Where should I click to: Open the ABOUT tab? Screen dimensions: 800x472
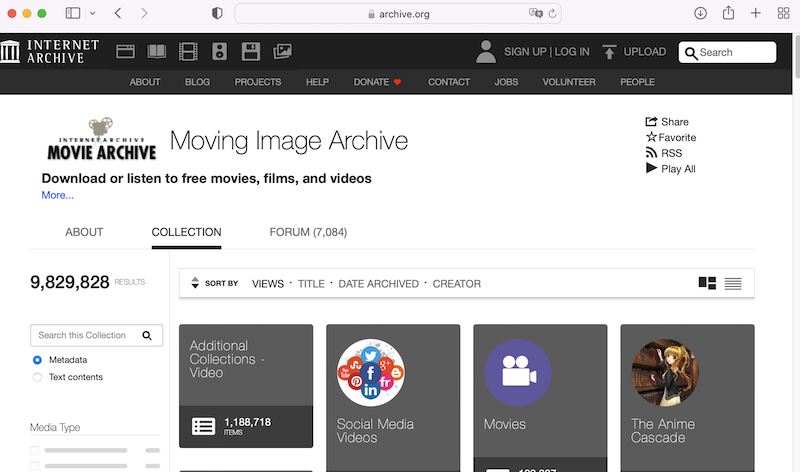coord(84,232)
